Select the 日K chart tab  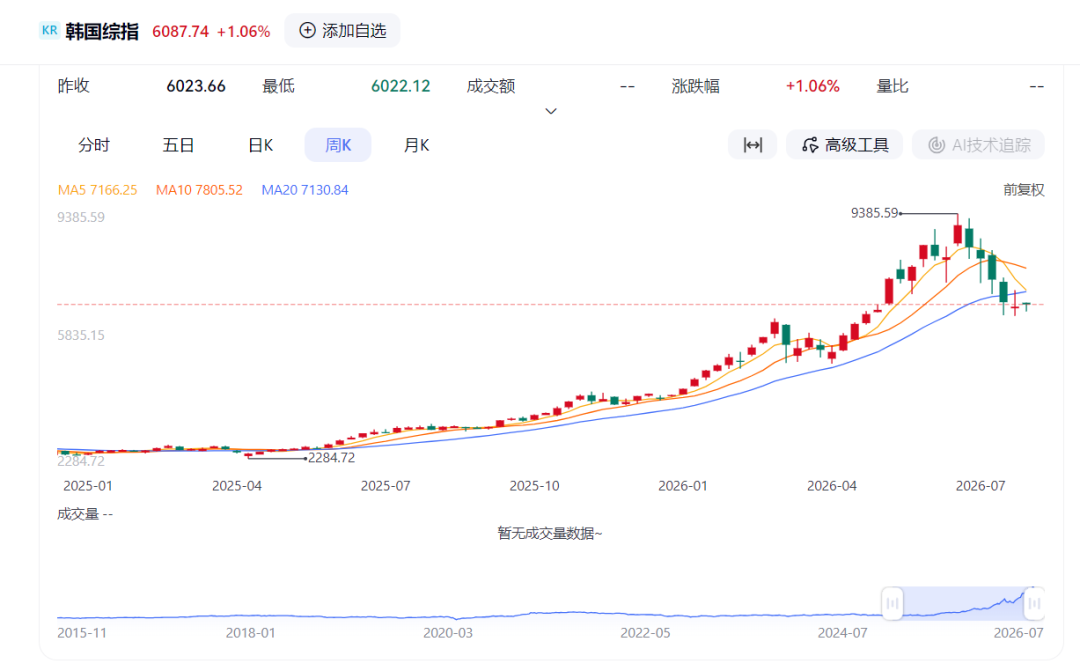click(260, 145)
